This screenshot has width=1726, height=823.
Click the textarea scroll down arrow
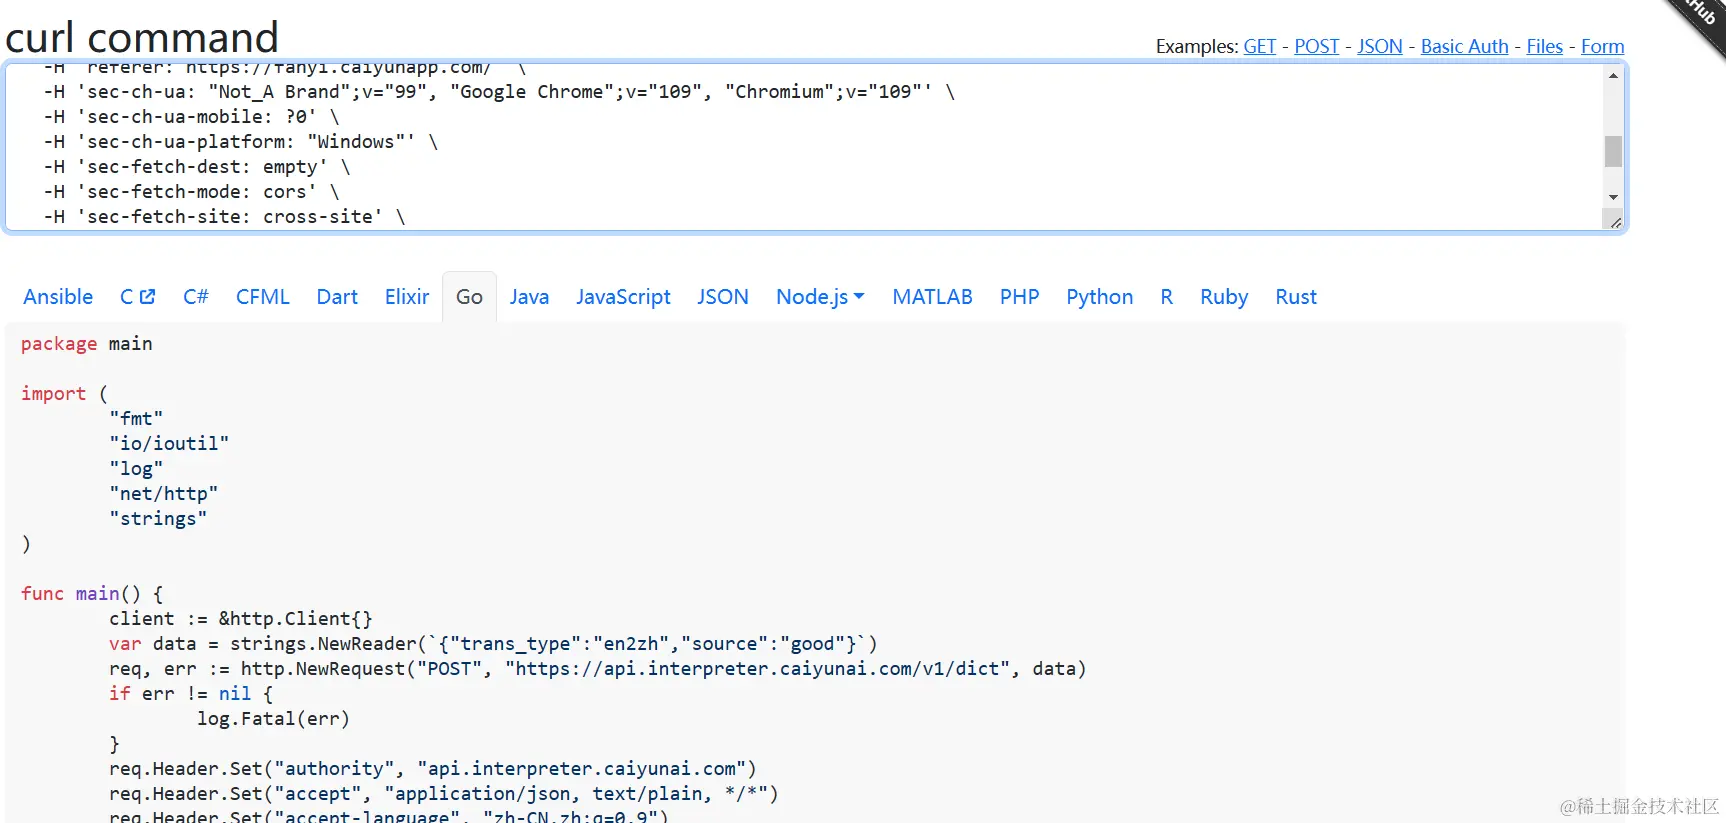tap(1613, 197)
